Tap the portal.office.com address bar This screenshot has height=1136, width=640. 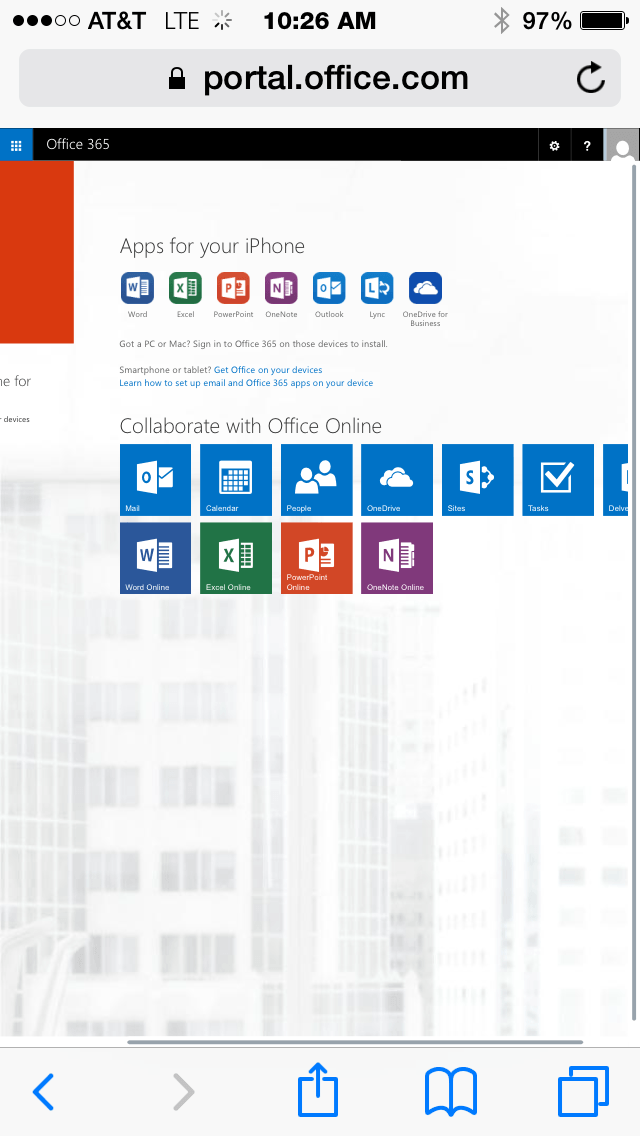320,78
